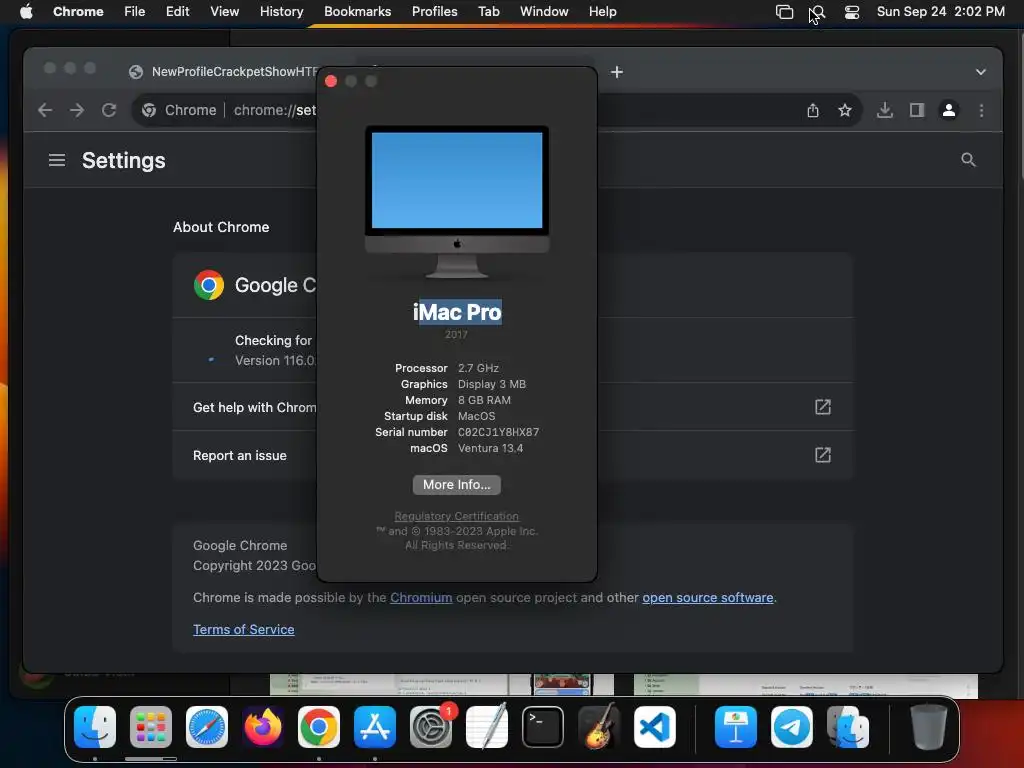
Task: Open the History menu
Action: click(281, 12)
